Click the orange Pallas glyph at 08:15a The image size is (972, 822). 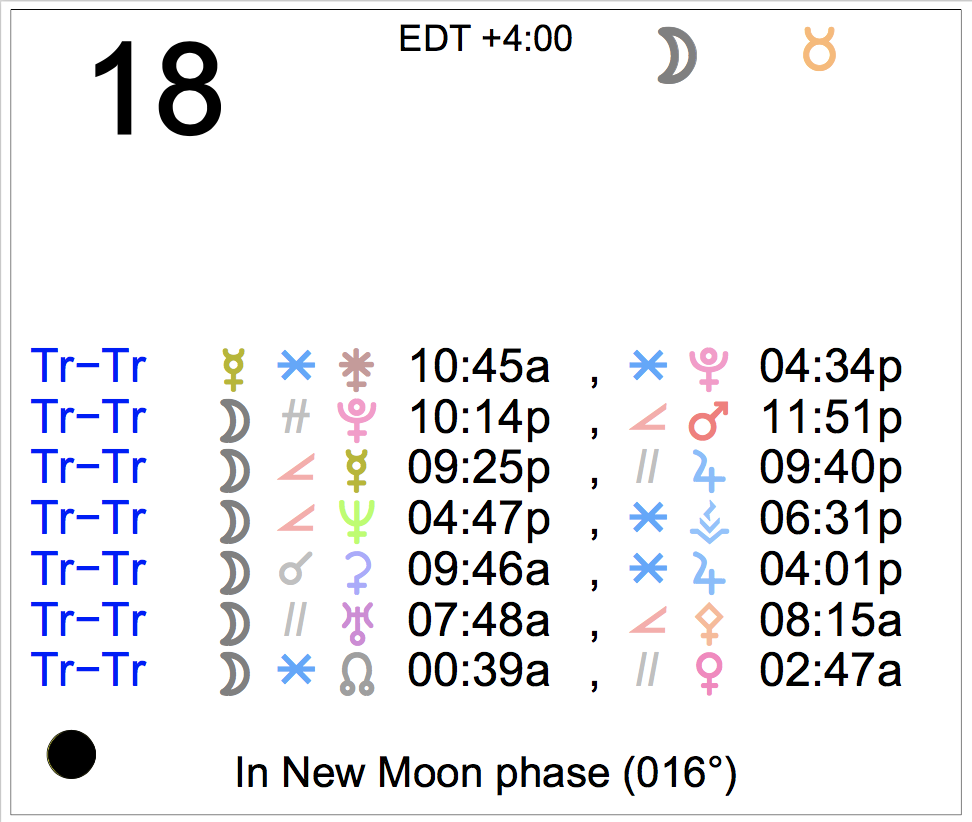(709, 624)
